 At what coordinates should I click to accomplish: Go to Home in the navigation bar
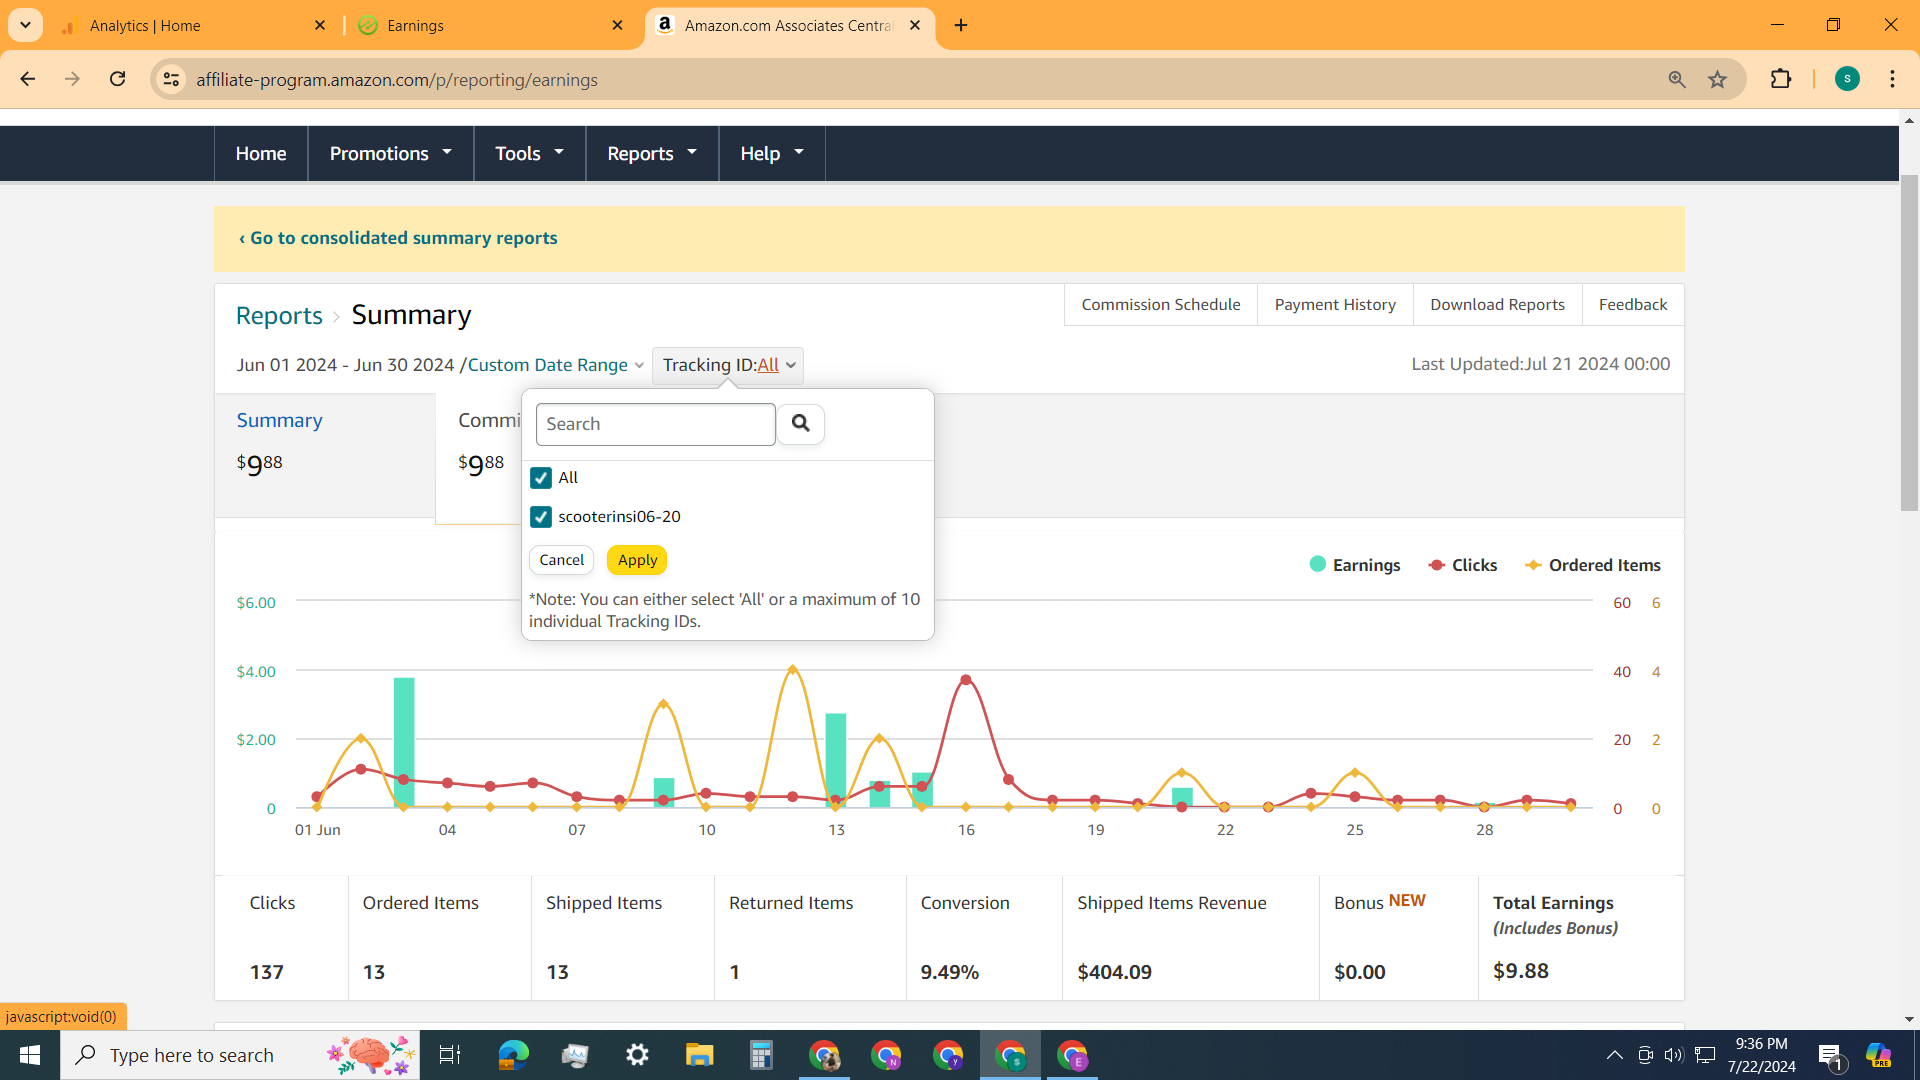261,153
